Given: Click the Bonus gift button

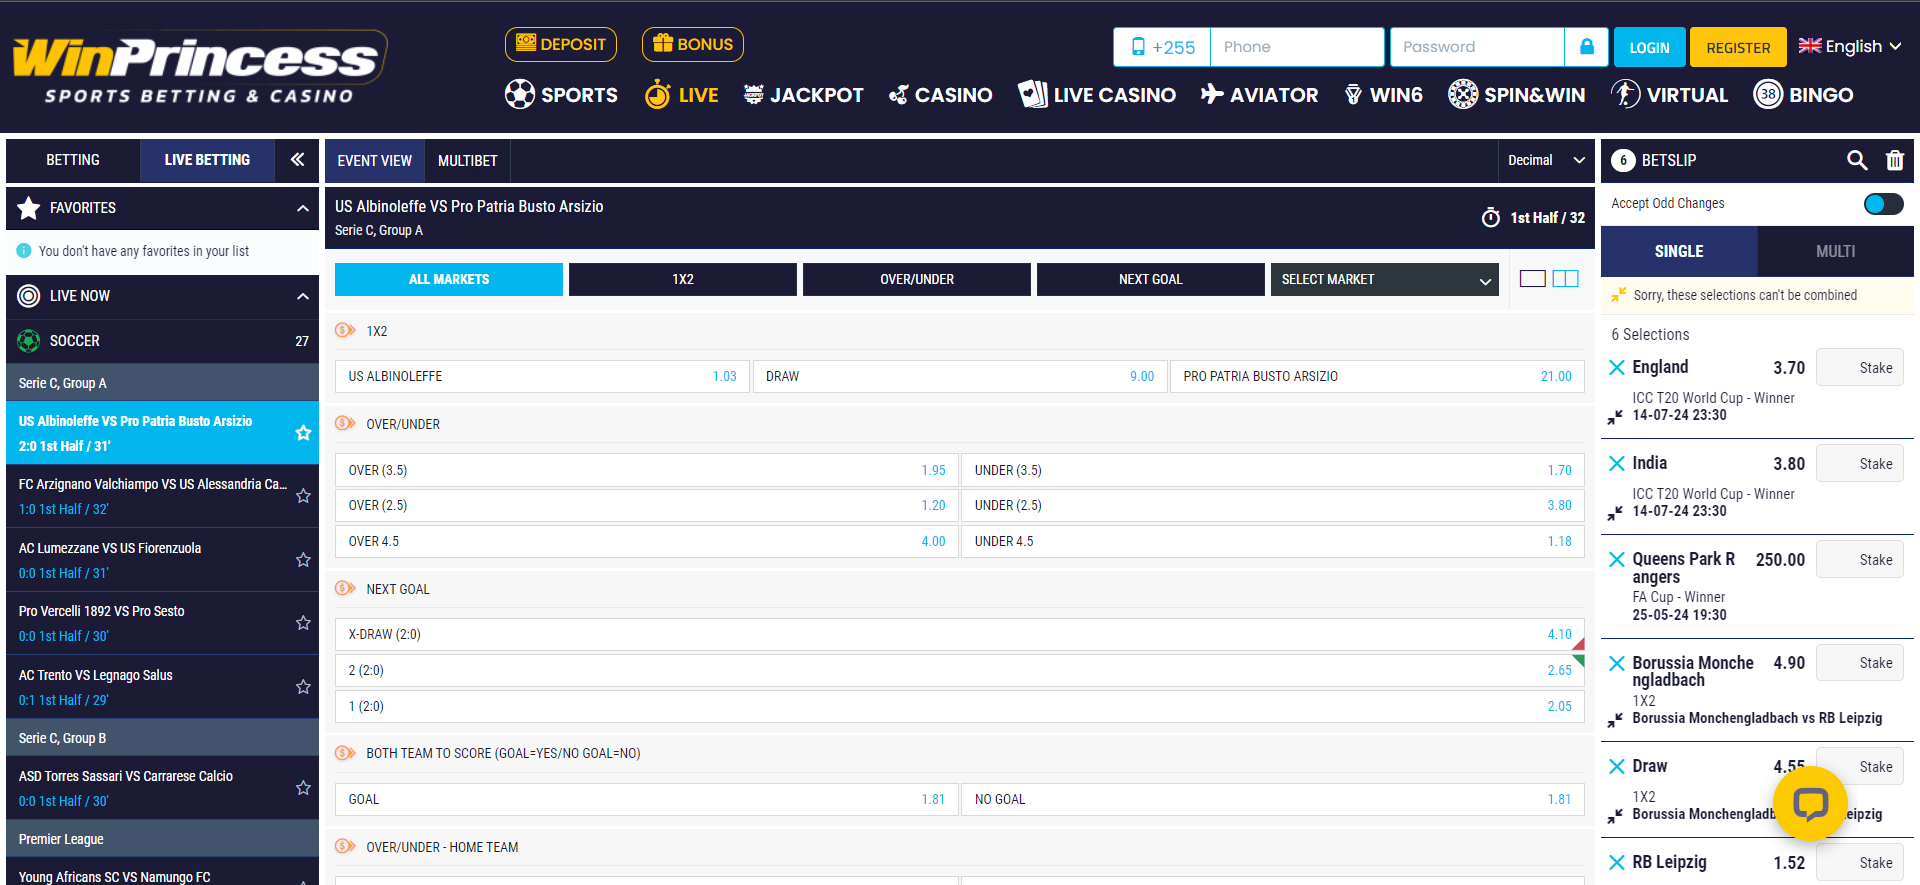Looking at the screenshot, I should click(693, 44).
